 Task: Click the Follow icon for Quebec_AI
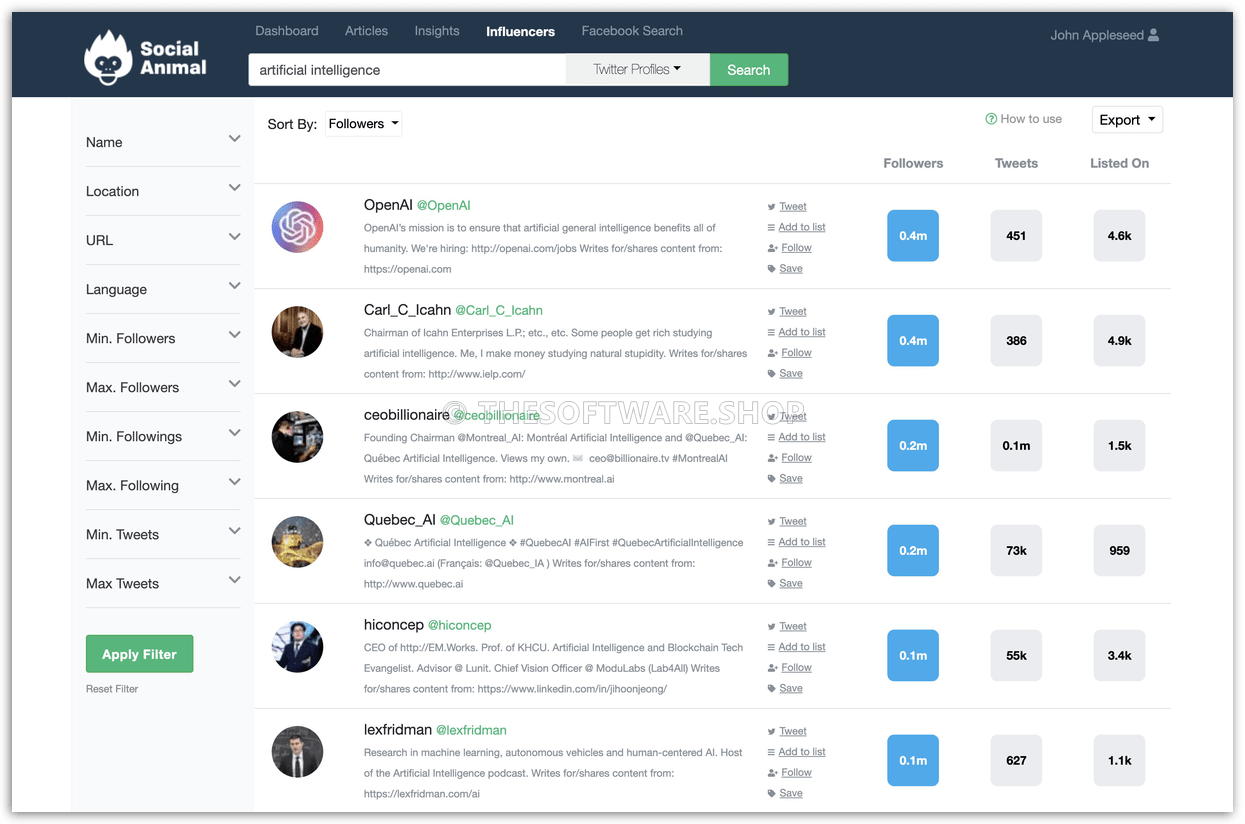pyautogui.click(x=771, y=563)
